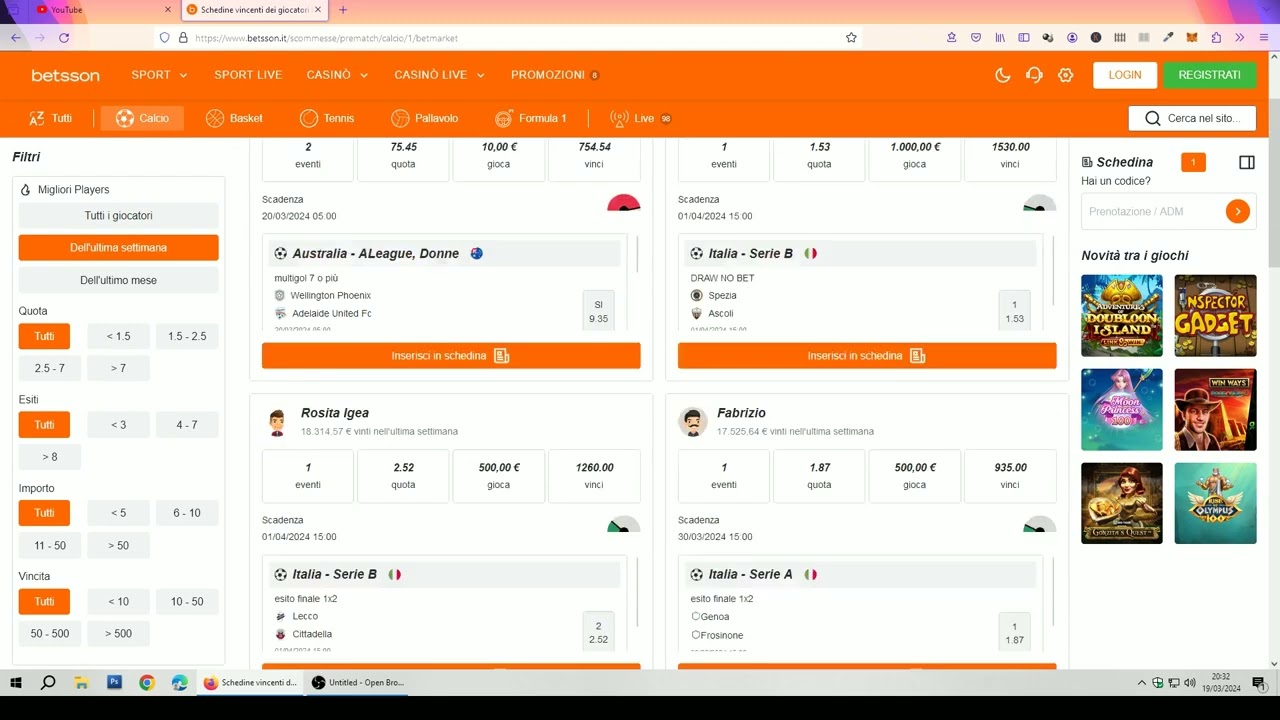Select Esiti filter 4 - 7
Screen dimensions: 1280x720
coord(187,425)
